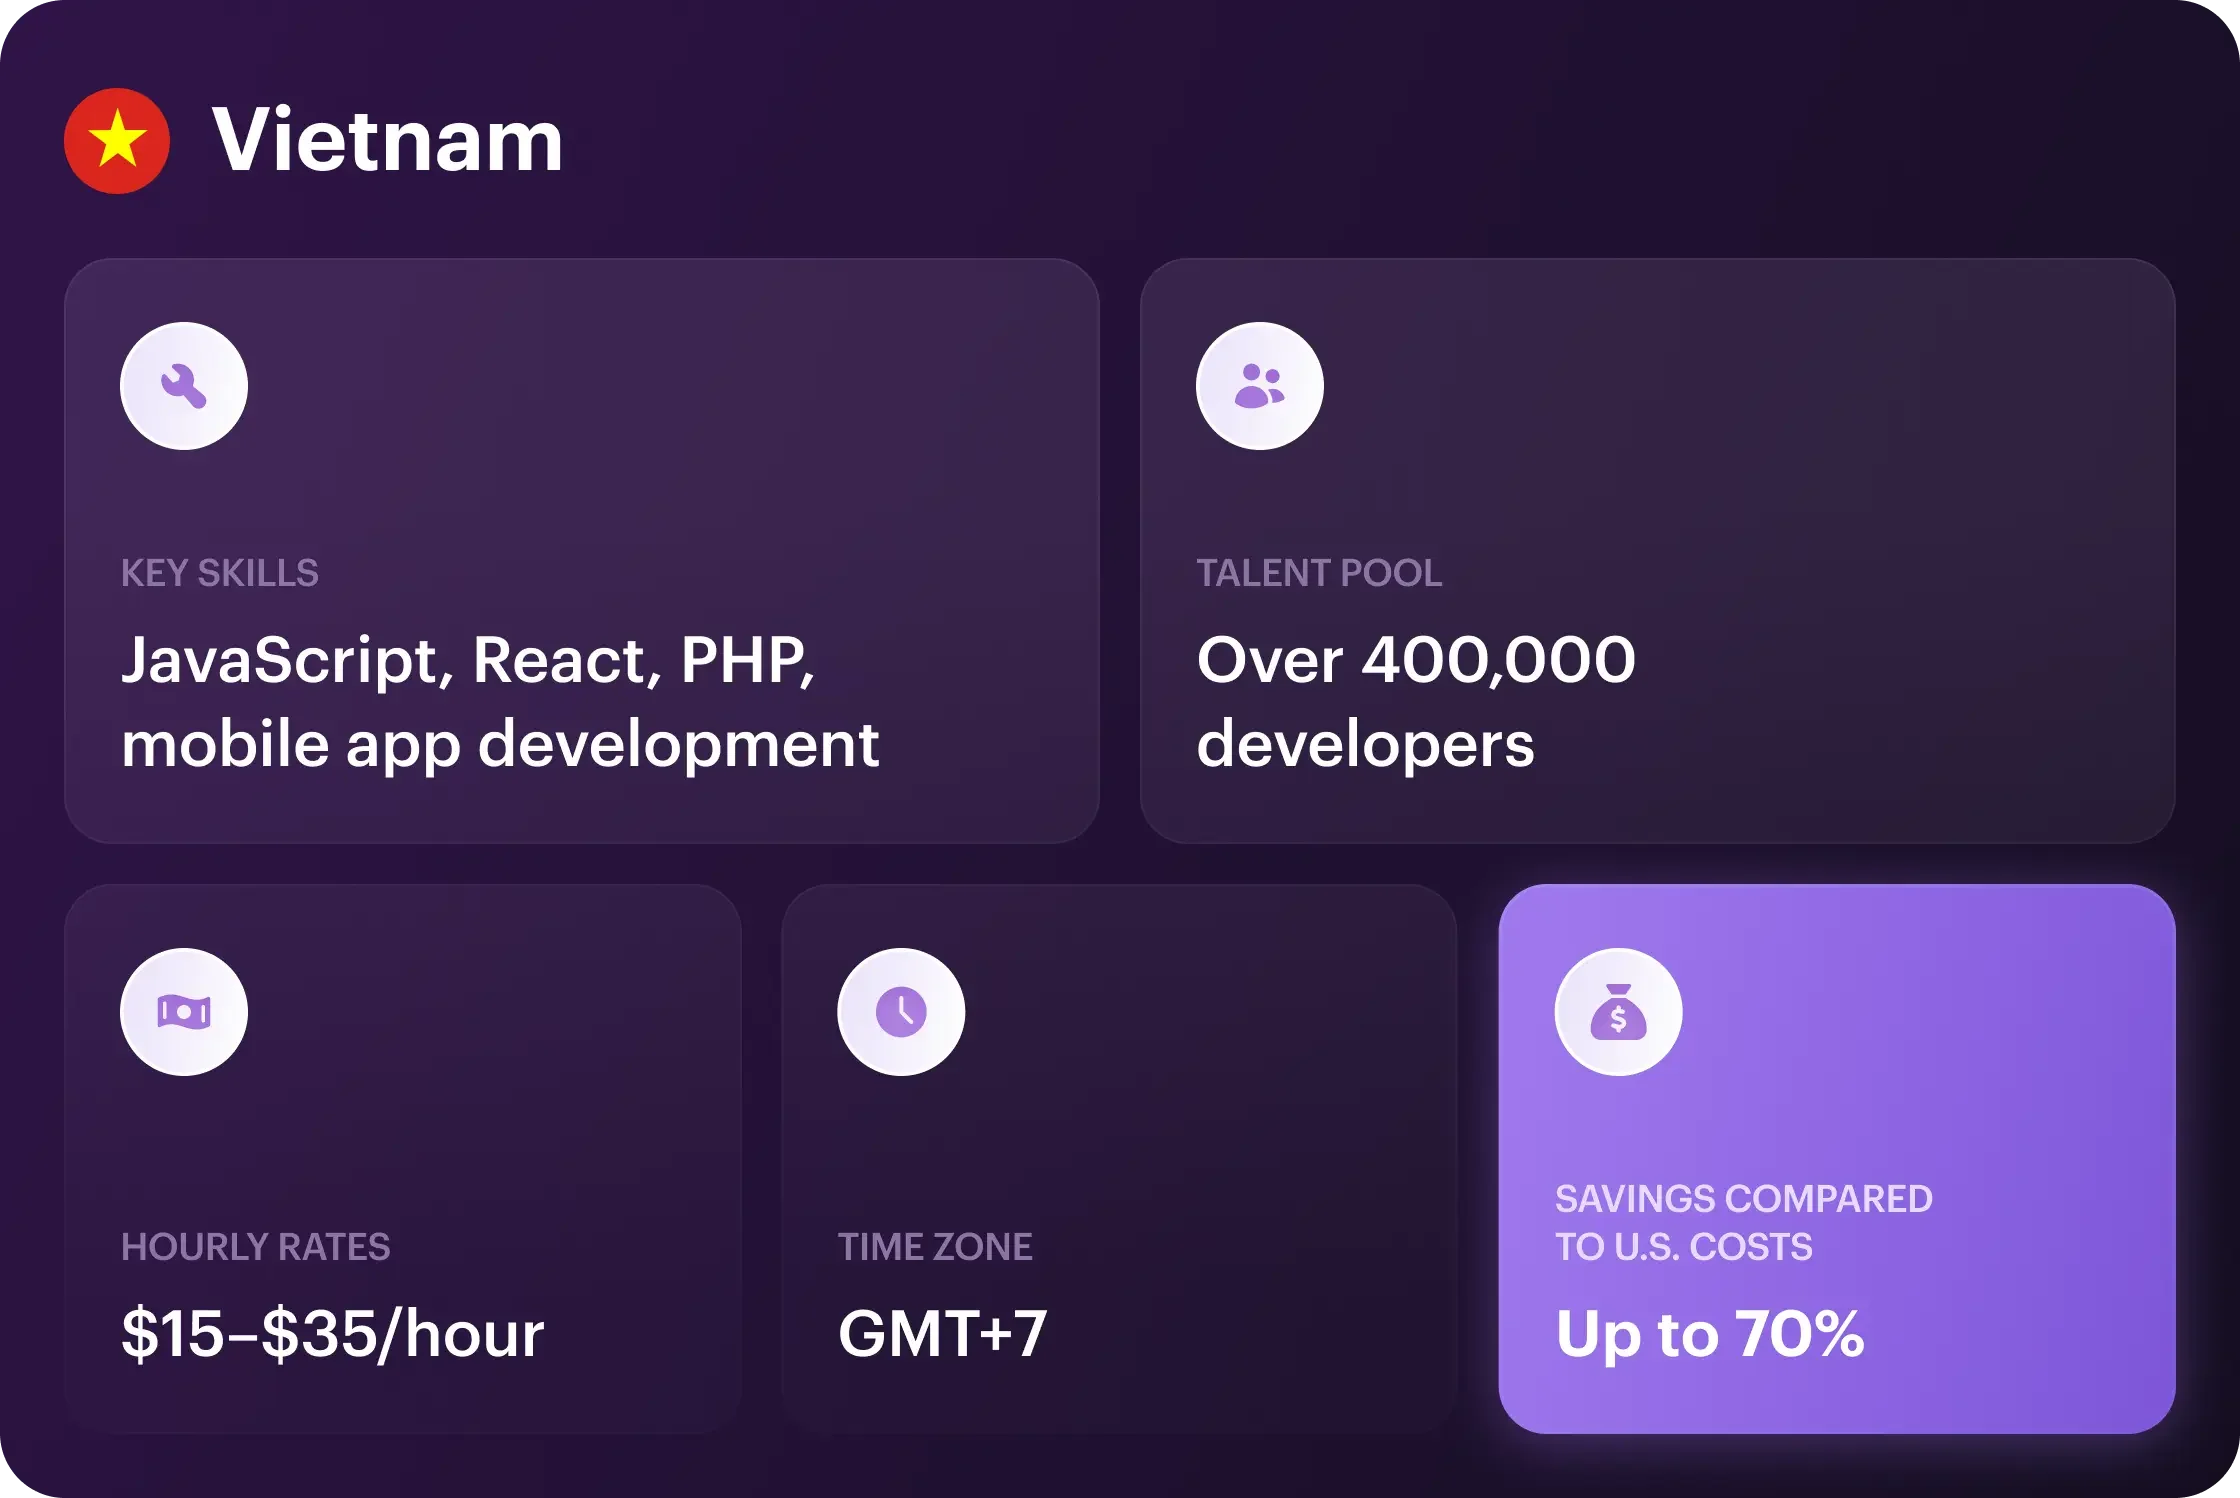Select the Vietnam heading text
Screen dimensions: 2240x1498
tap(388, 140)
